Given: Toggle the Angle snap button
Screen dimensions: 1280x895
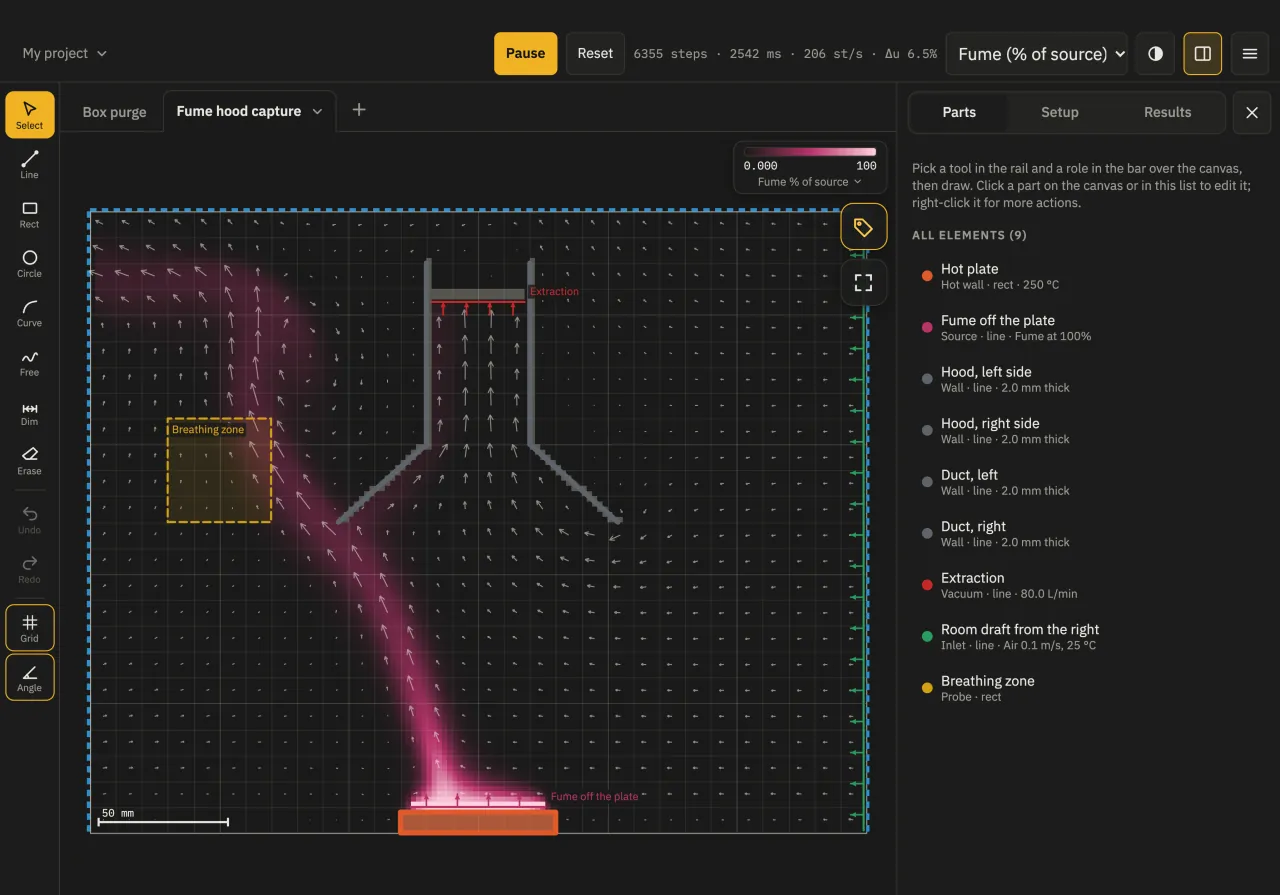Looking at the screenshot, I should point(29,677).
